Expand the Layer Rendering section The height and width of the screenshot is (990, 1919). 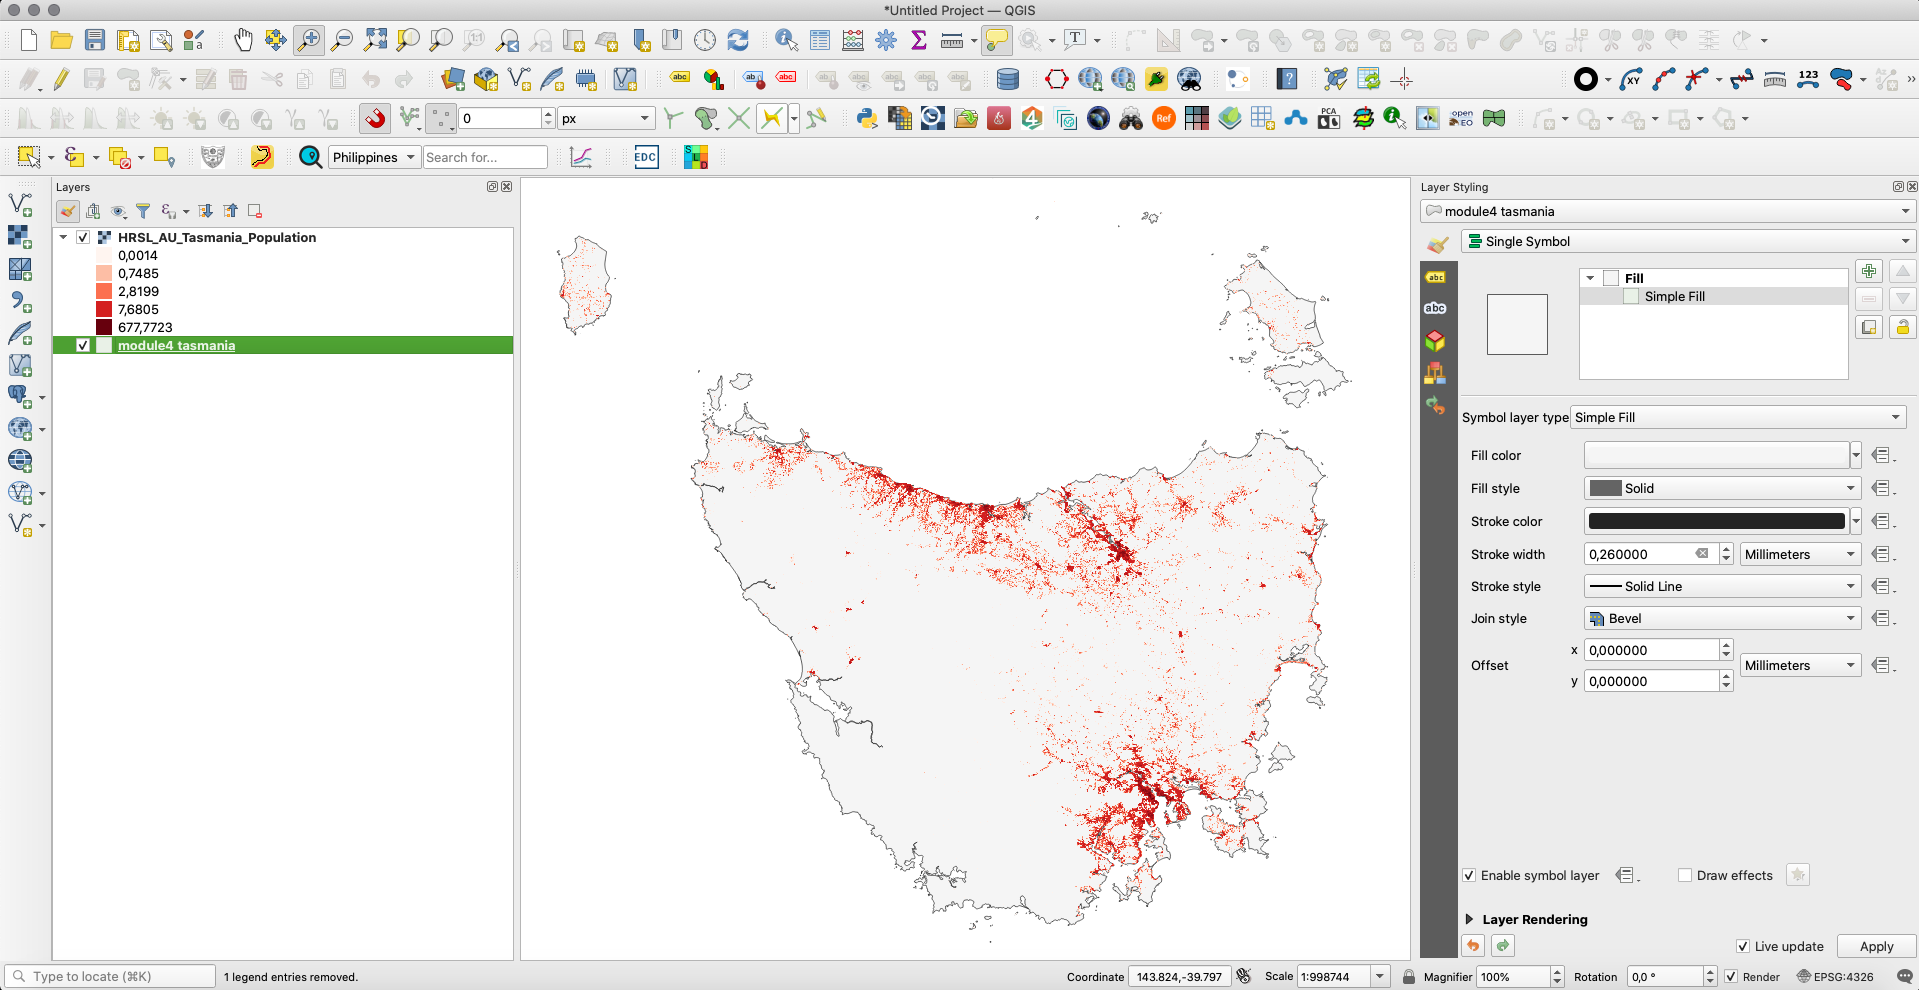pyautogui.click(x=1469, y=919)
